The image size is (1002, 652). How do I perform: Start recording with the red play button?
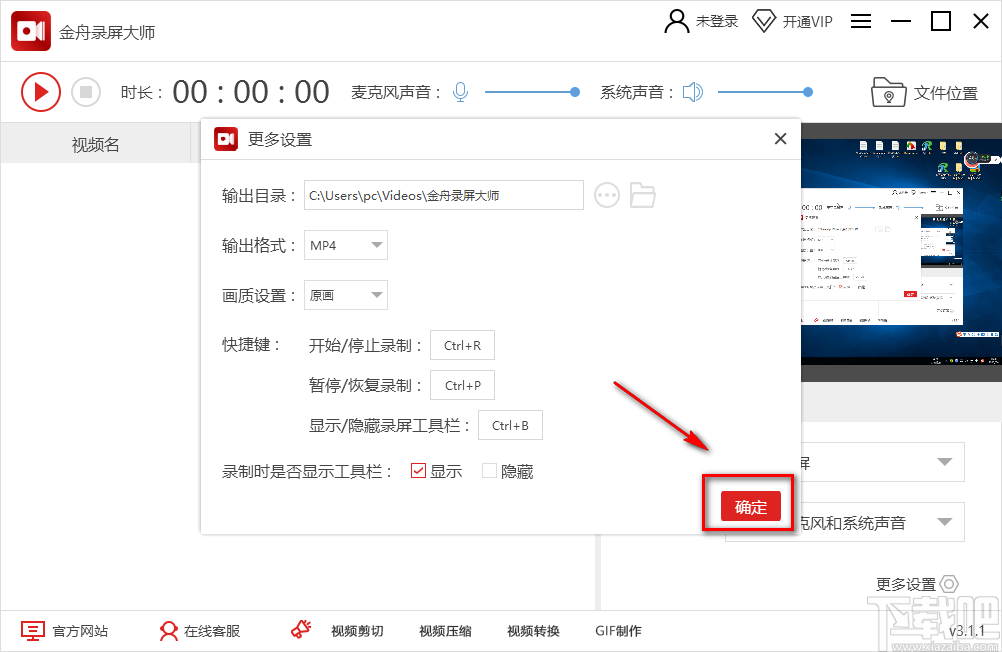tap(41, 92)
